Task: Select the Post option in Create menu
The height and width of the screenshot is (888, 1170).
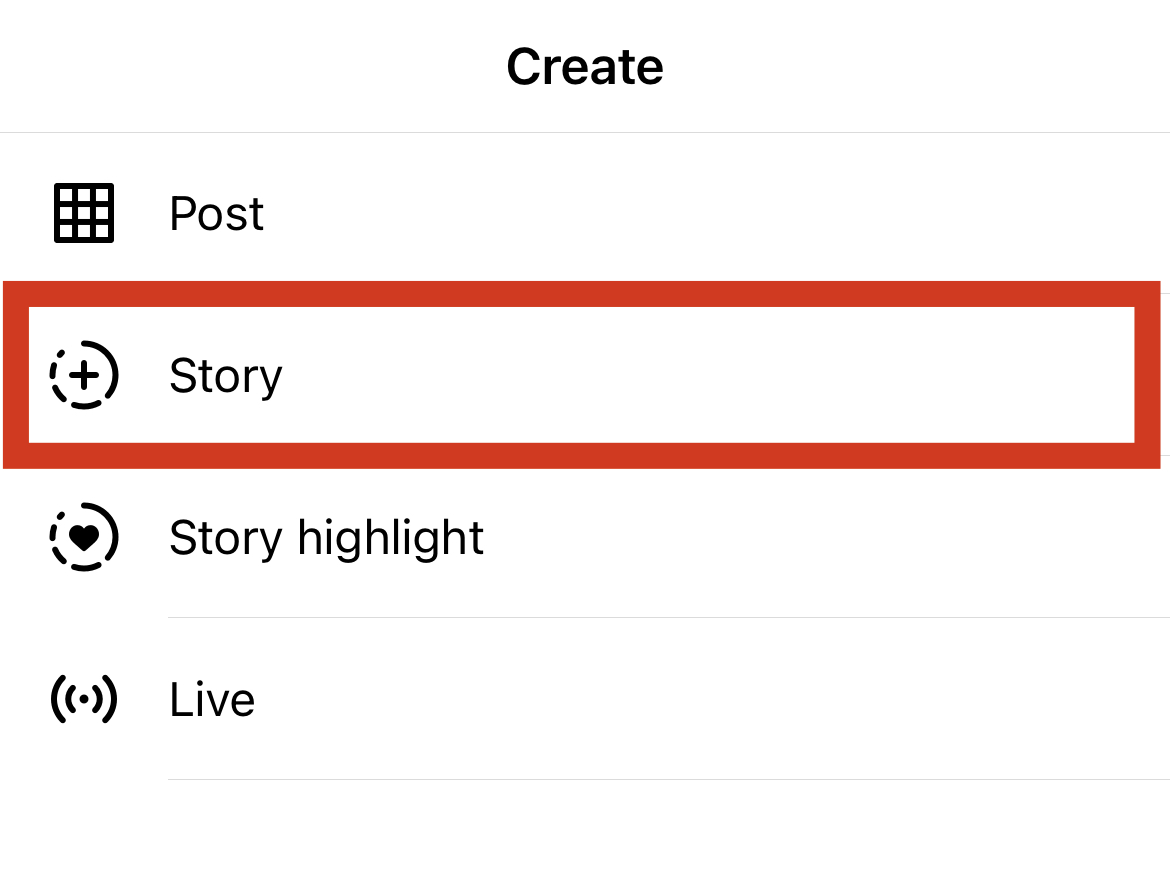Action: tap(585, 213)
